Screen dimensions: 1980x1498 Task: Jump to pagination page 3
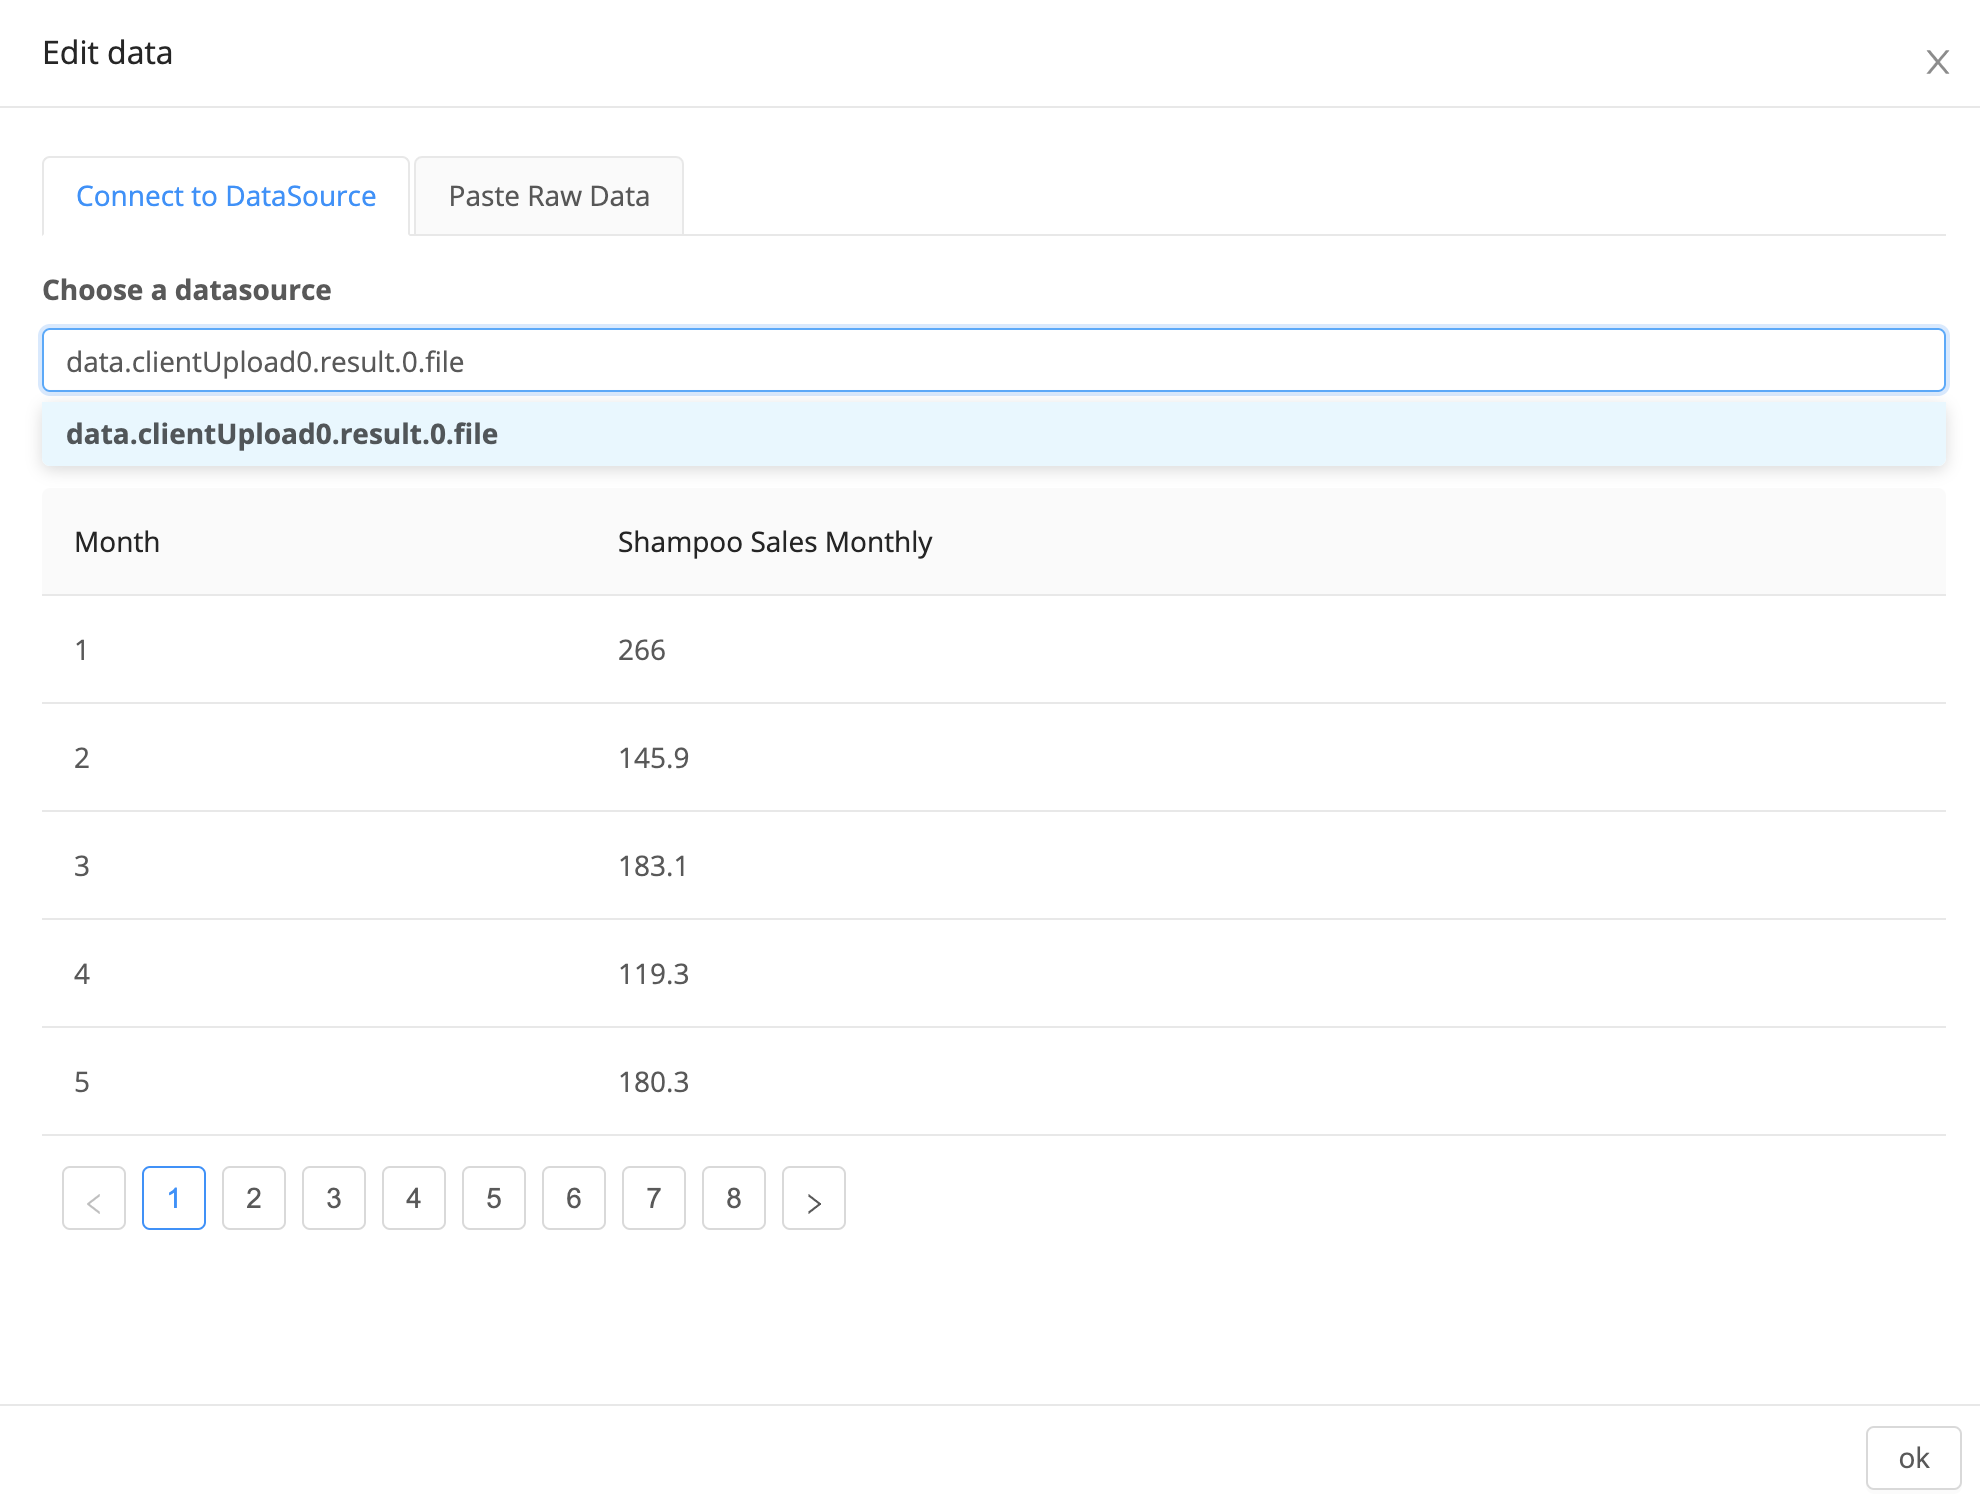coord(334,1198)
